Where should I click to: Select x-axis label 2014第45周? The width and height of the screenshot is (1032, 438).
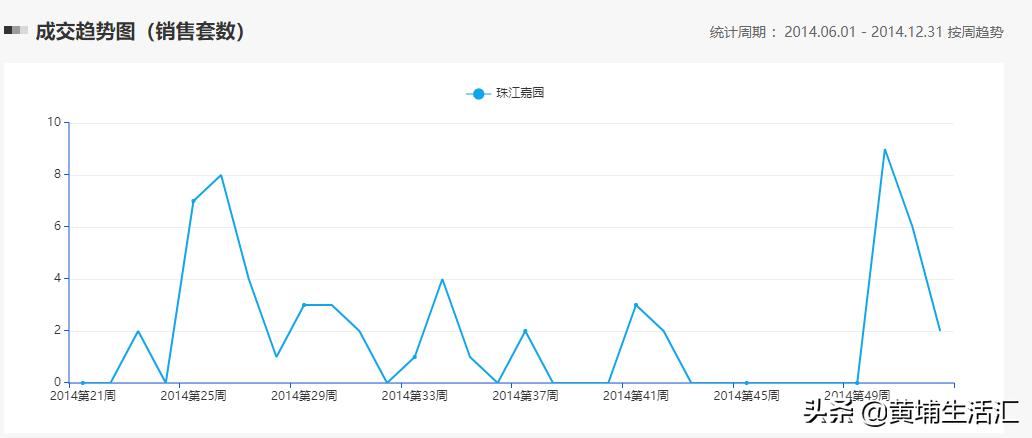tap(746, 396)
